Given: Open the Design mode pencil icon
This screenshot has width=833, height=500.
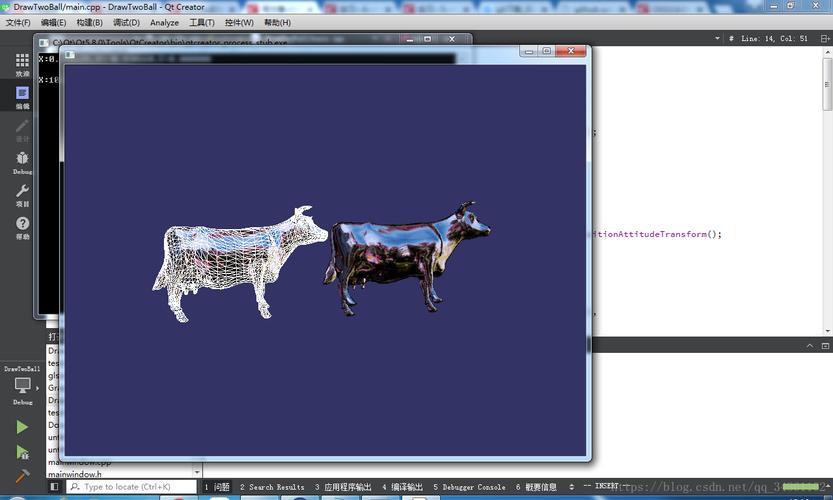Looking at the screenshot, I should [x=22, y=130].
